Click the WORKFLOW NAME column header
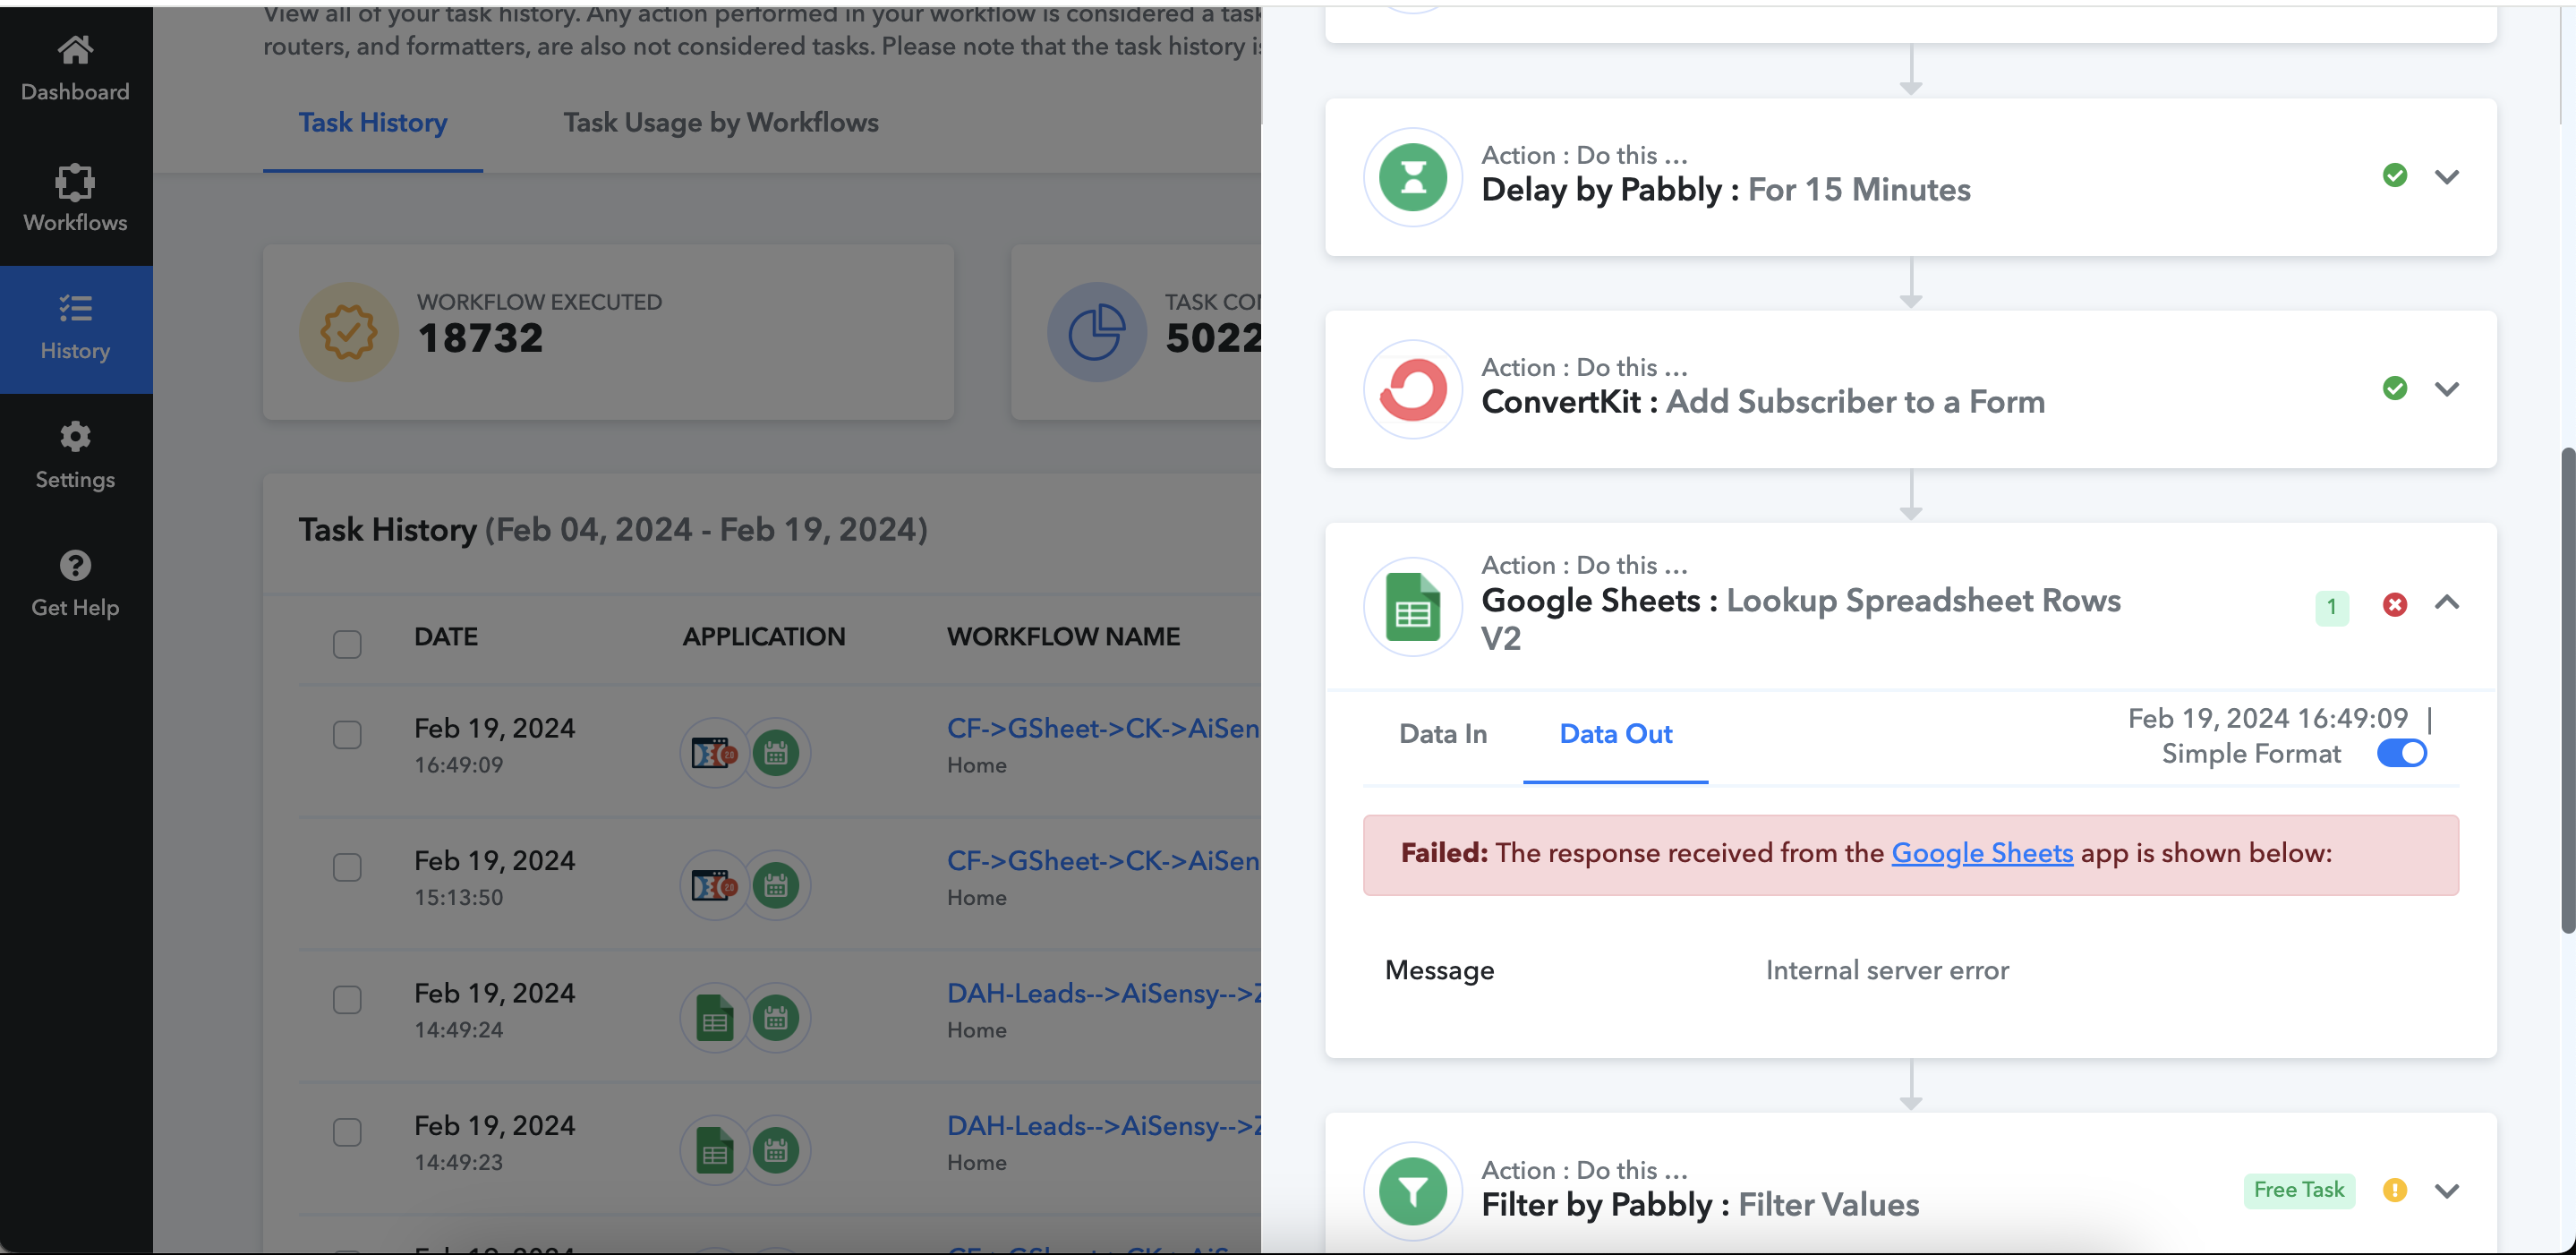 pos(1063,636)
